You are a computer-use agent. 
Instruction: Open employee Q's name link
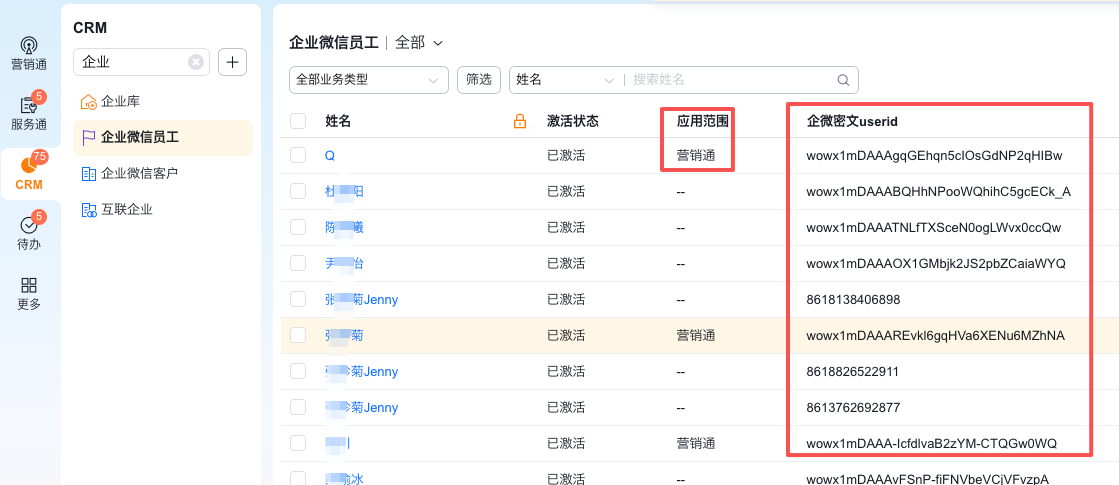330,156
